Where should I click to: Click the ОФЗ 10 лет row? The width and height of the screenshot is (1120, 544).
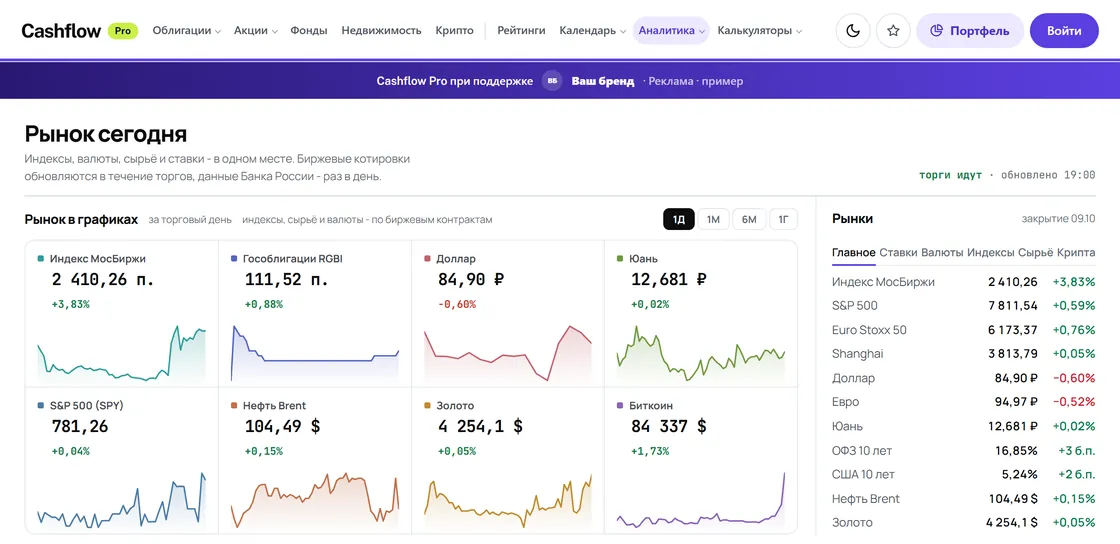964,451
